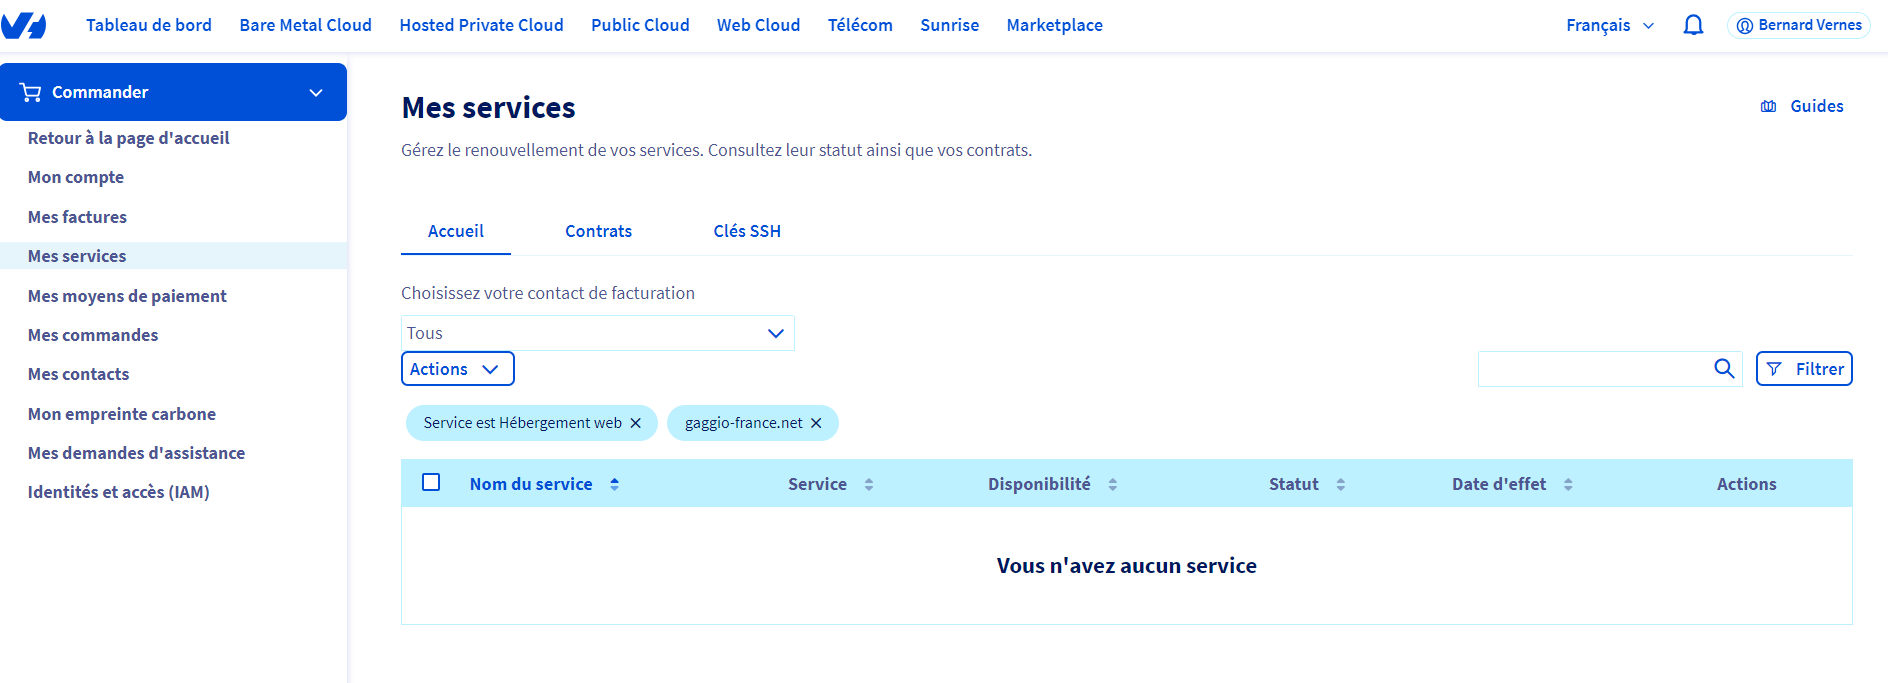Viewport: 1888px width, 683px height.
Task: Sort by Disponibilité column arrows
Action: 1112,484
